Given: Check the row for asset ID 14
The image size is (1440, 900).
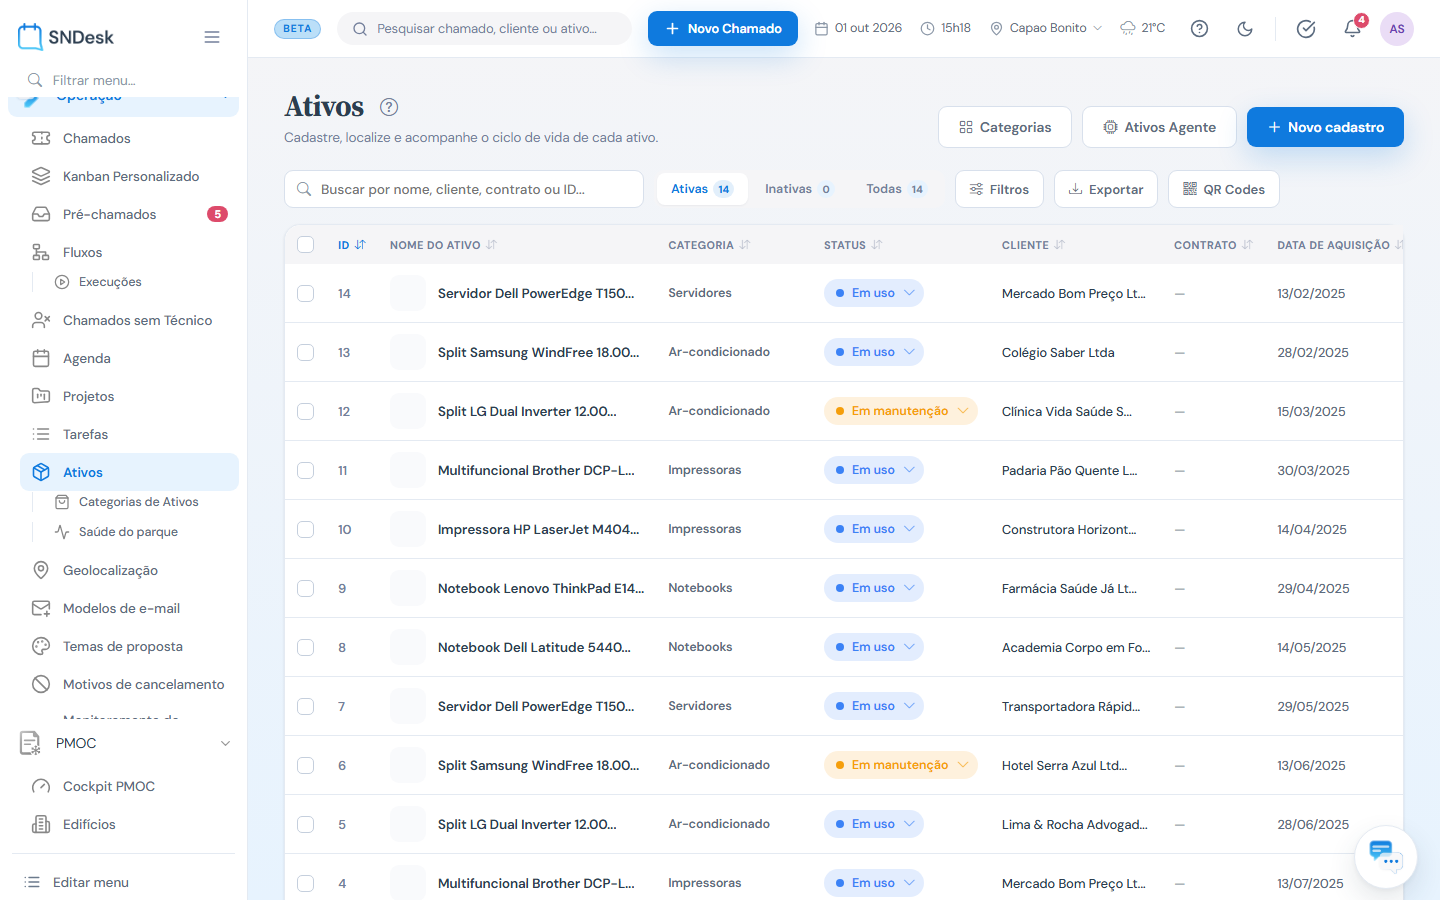Looking at the screenshot, I should 306,293.
